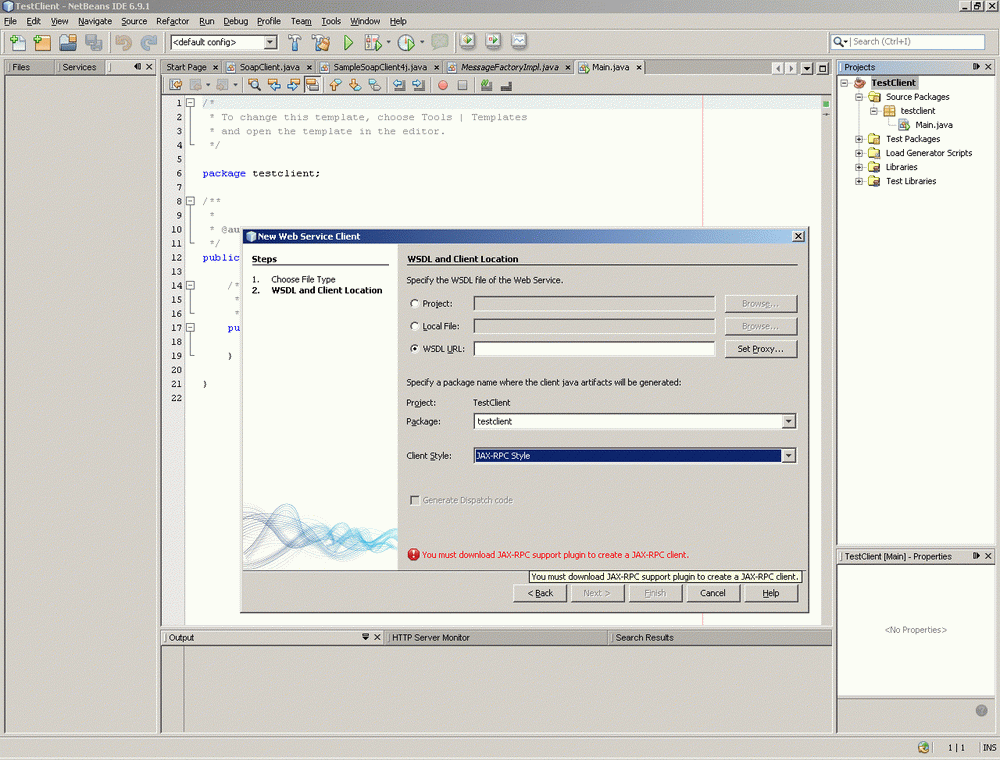The height and width of the screenshot is (760, 1000).
Task: Click the WSDL URL text field
Action: click(x=594, y=349)
